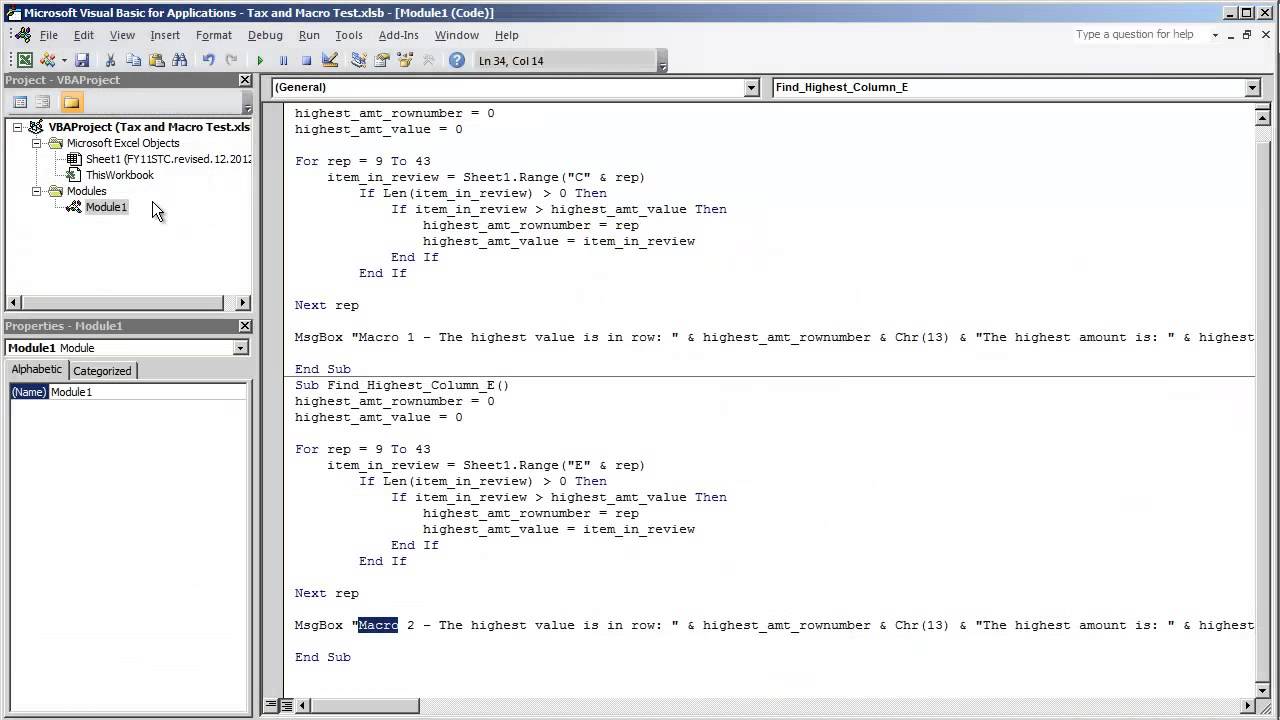
Task: Open the Debug menu
Action: (265, 35)
